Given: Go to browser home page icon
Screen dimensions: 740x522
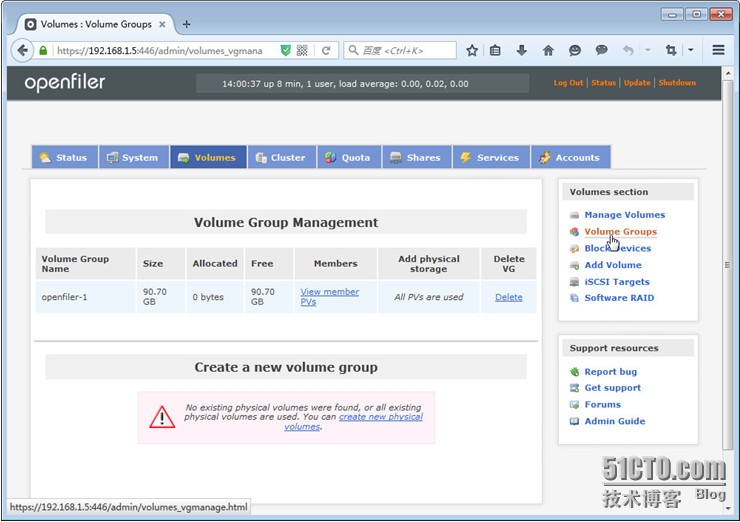Looking at the screenshot, I should [548, 50].
